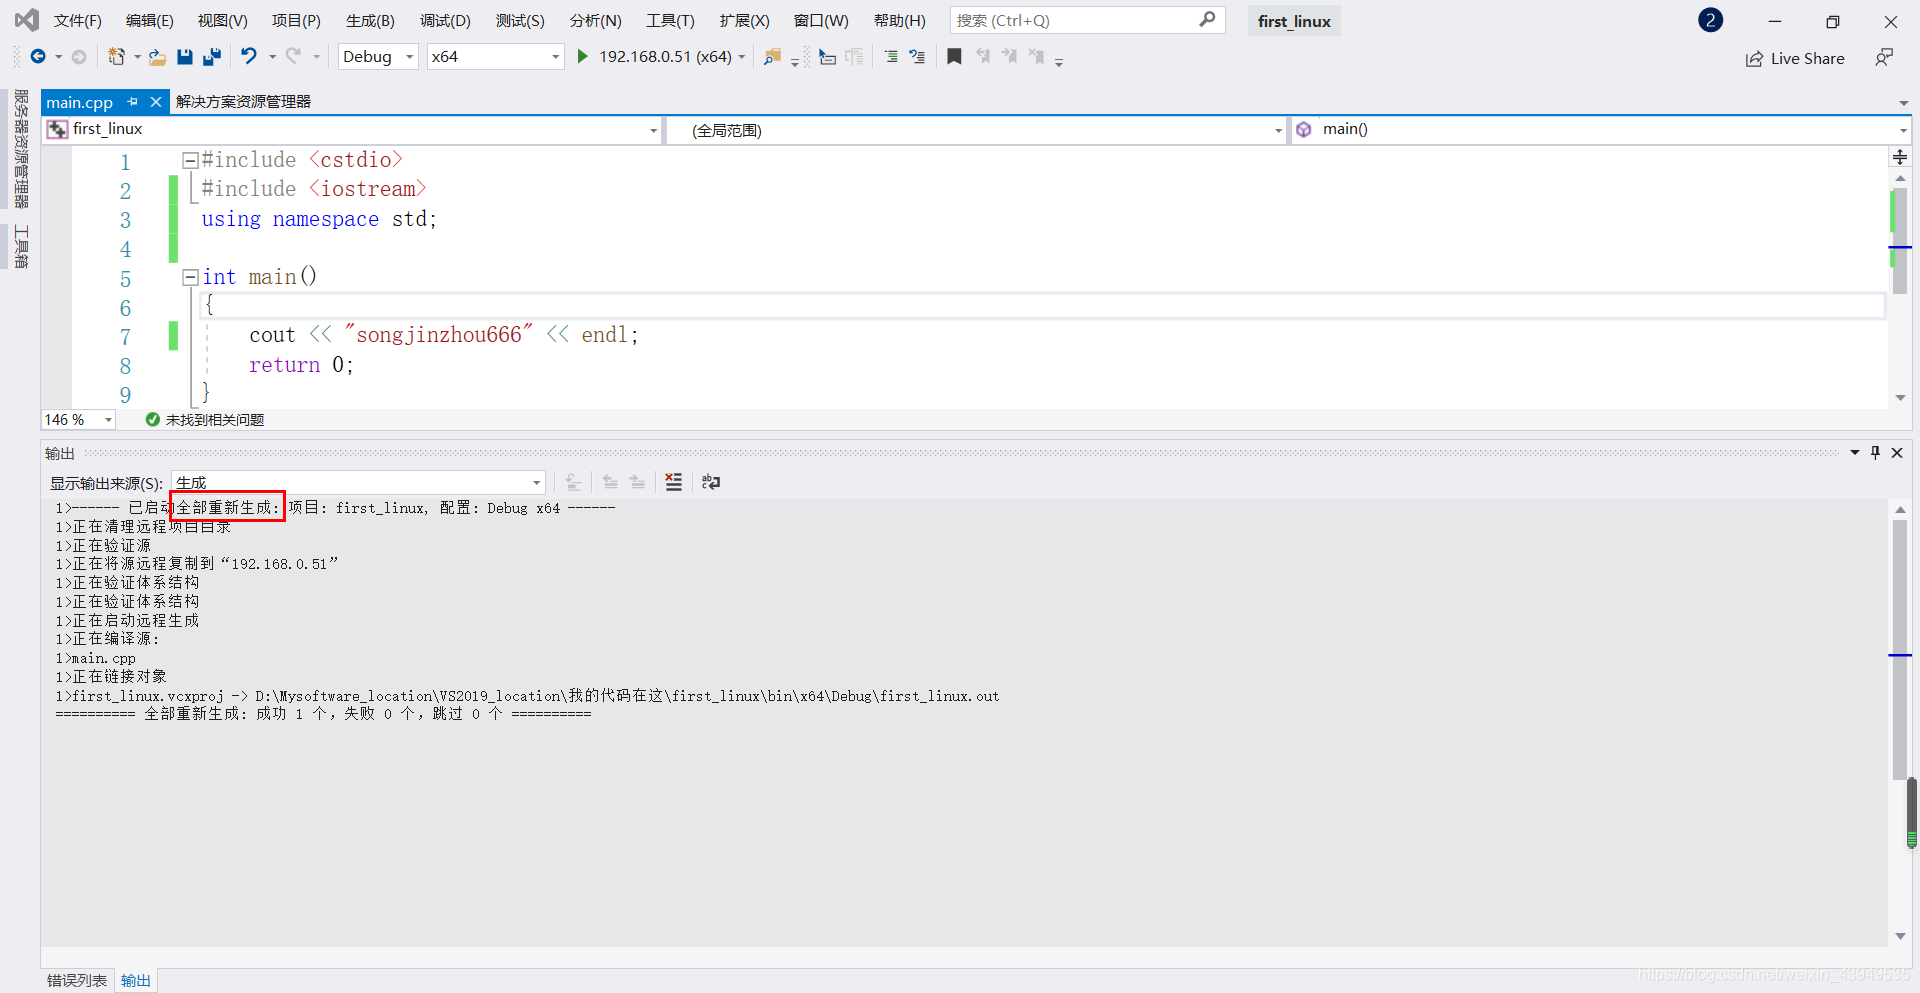Switch to the 解决方案资源管理器 tab
The width and height of the screenshot is (1920, 993).
tap(243, 102)
